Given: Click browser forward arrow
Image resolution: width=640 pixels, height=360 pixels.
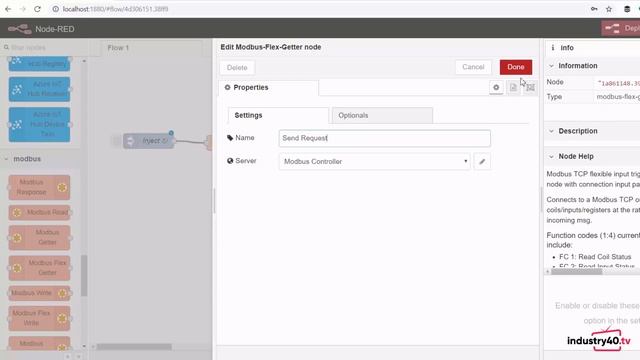Looking at the screenshot, I should click(x=22, y=9).
